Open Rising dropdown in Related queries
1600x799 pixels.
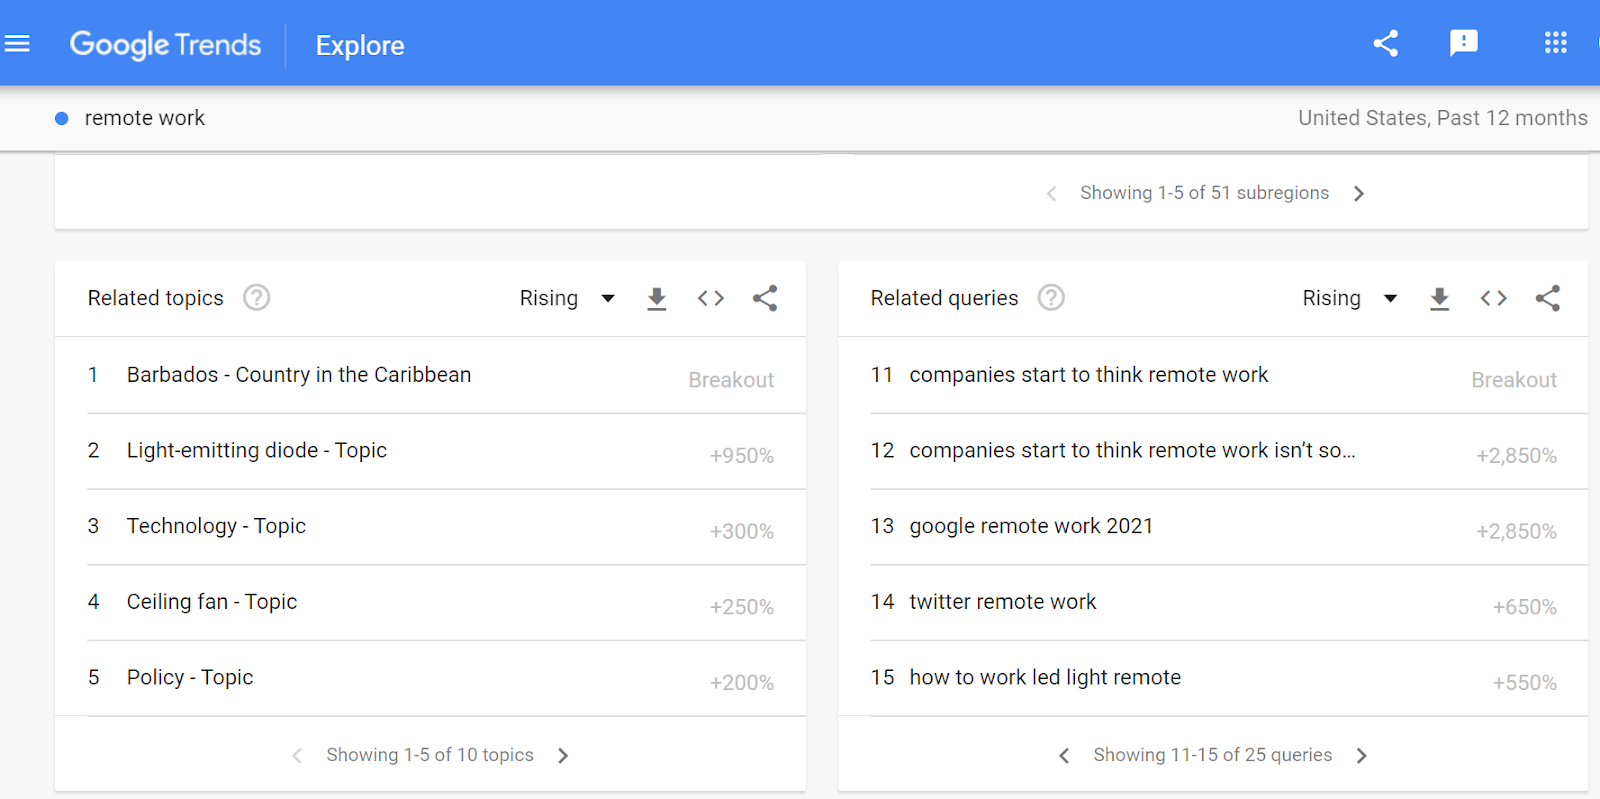point(1350,298)
